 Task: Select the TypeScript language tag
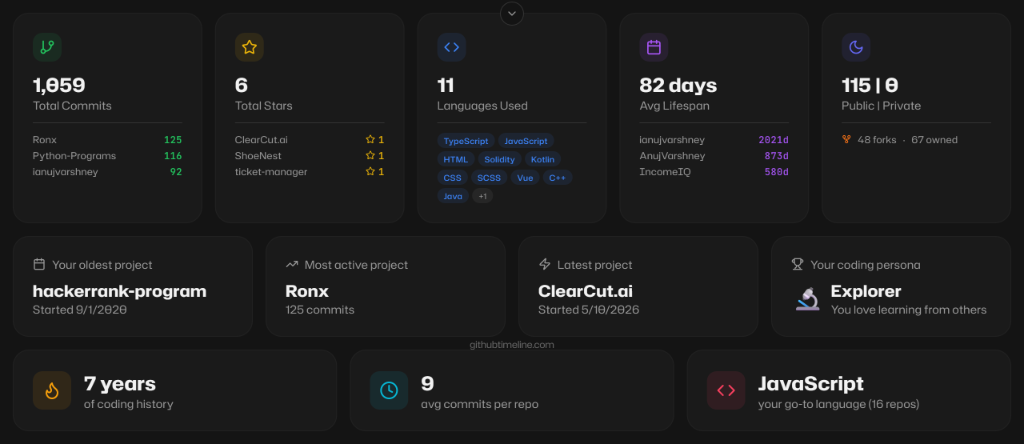click(466, 141)
